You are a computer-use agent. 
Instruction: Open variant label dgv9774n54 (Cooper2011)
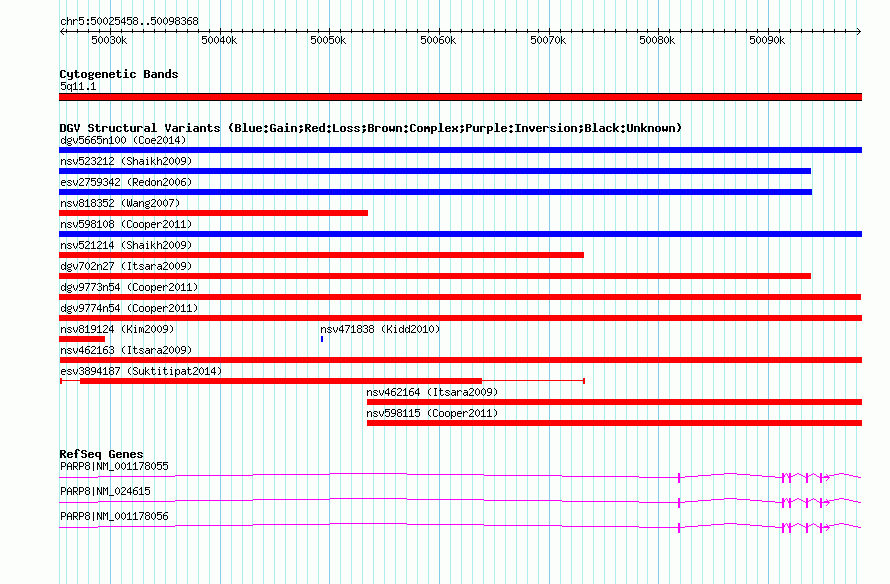[x=129, y=308]
